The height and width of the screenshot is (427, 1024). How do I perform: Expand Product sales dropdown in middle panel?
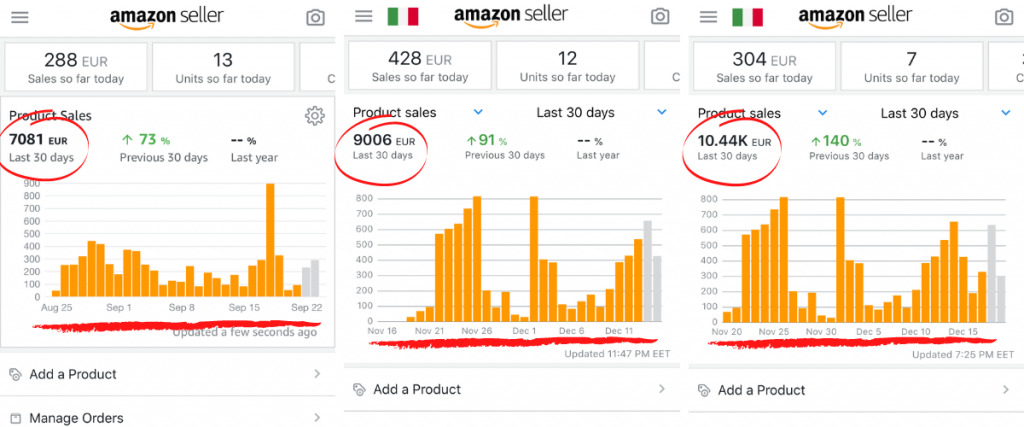coord(478,113)
